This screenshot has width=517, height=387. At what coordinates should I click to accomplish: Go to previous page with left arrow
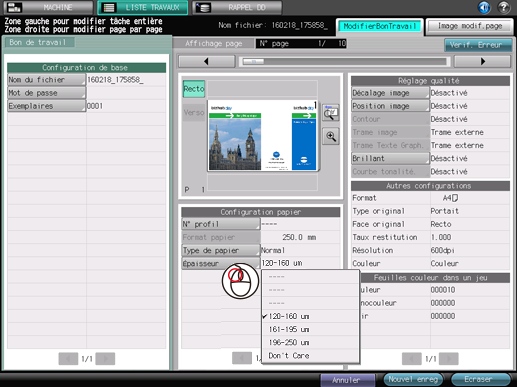pyautogui.click(x=207, y=61)
